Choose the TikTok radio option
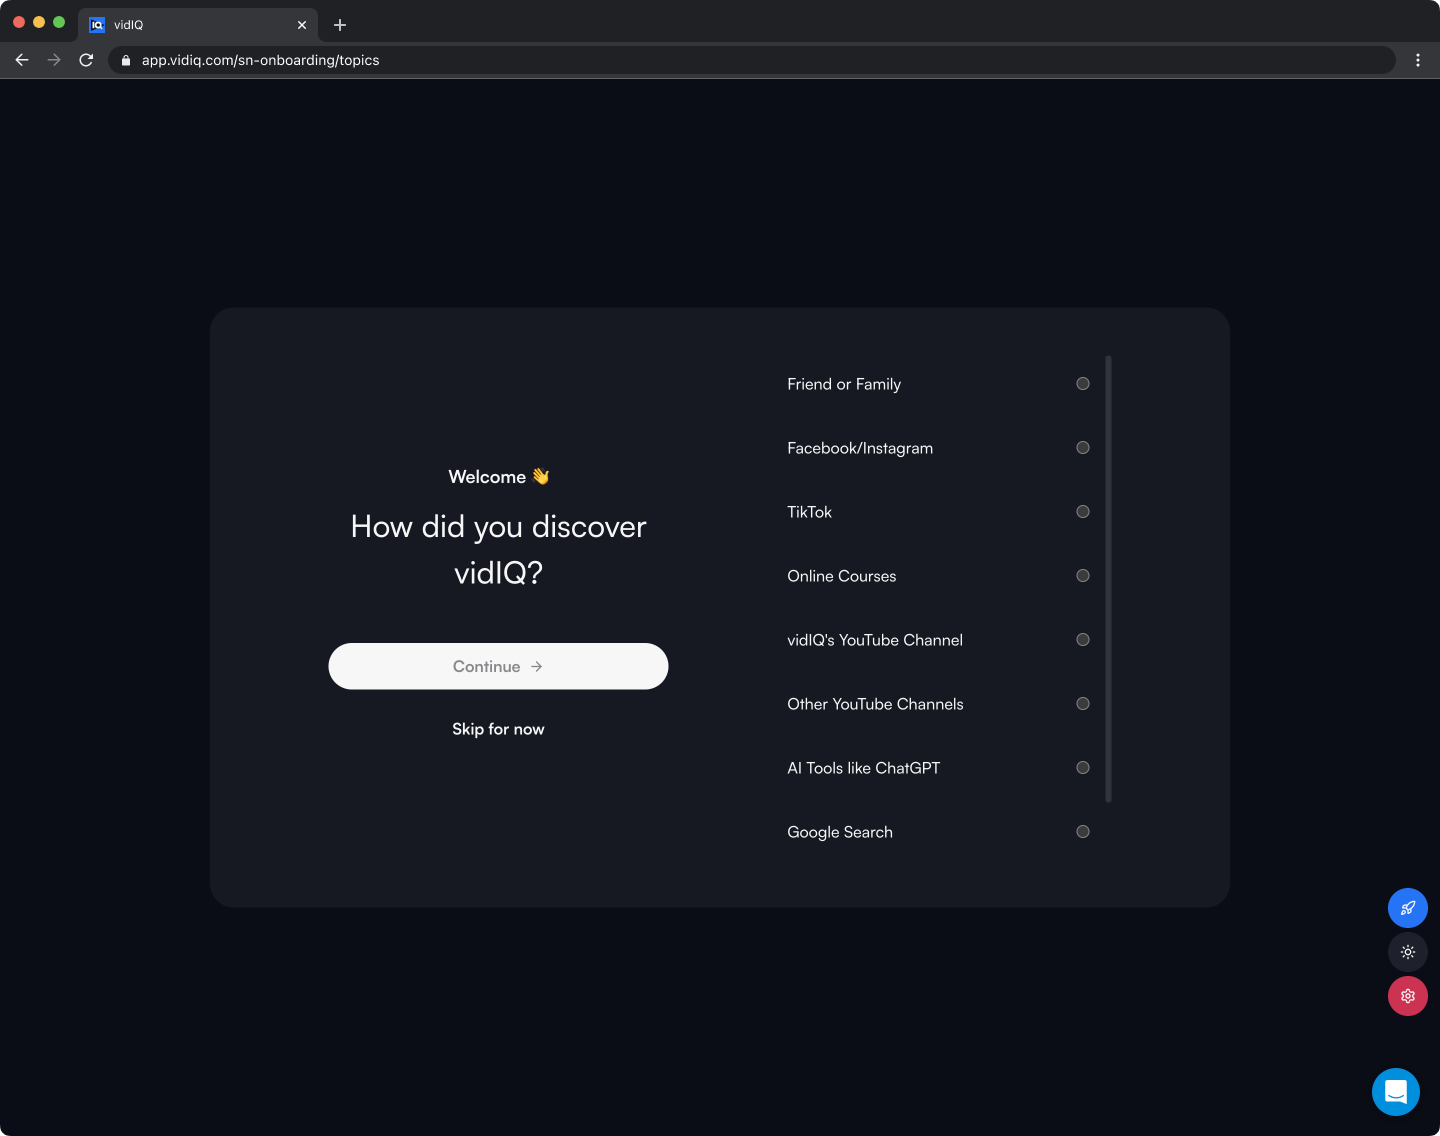 (1082, 512)
